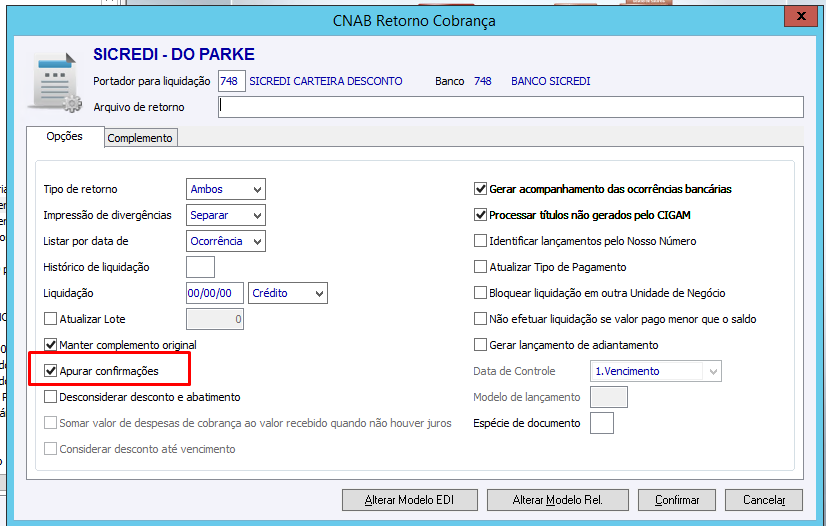Enable Desconsiderar desconto e abatimento

pos(50,396)
